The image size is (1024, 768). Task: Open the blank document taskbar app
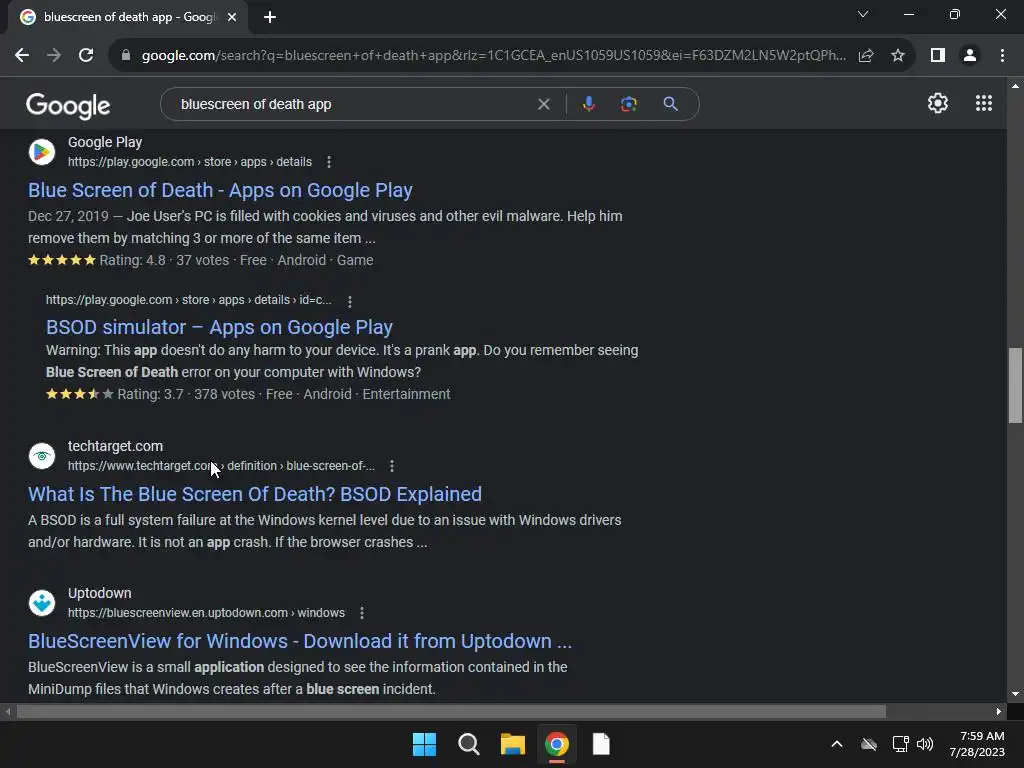[x=601, y=744]
